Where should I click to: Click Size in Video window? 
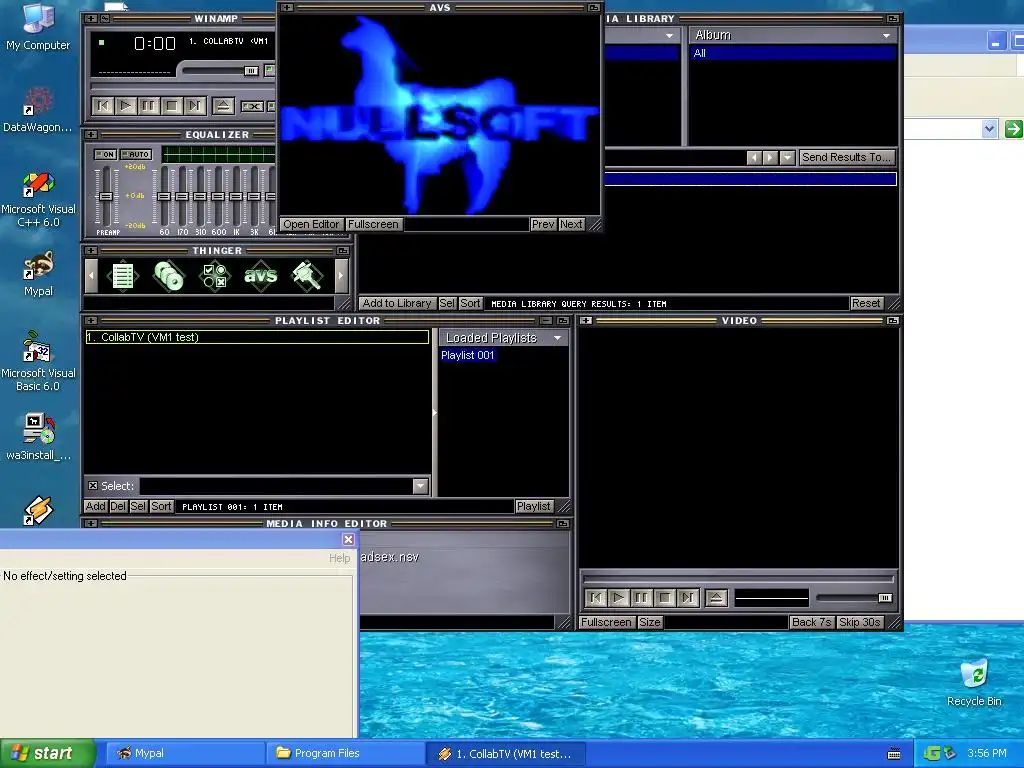tap(649, 622)
